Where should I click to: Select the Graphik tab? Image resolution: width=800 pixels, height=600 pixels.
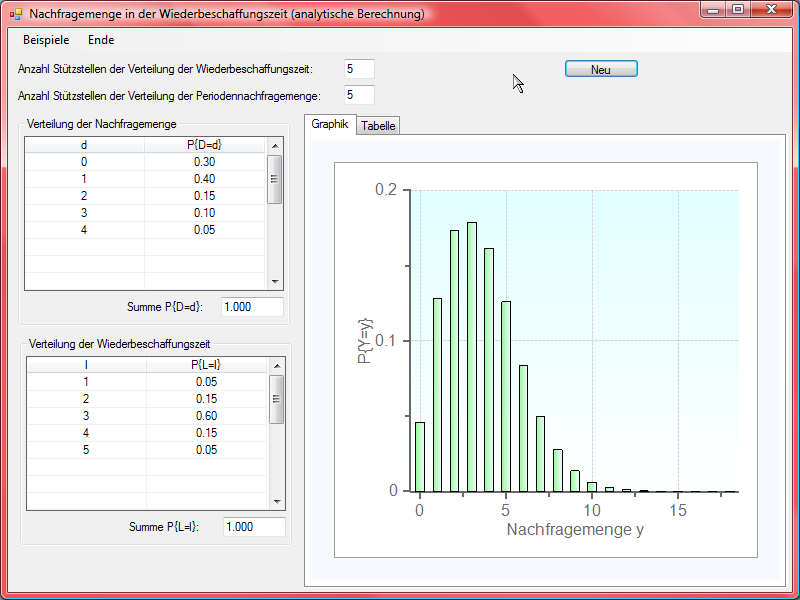(x=330, y=125)
